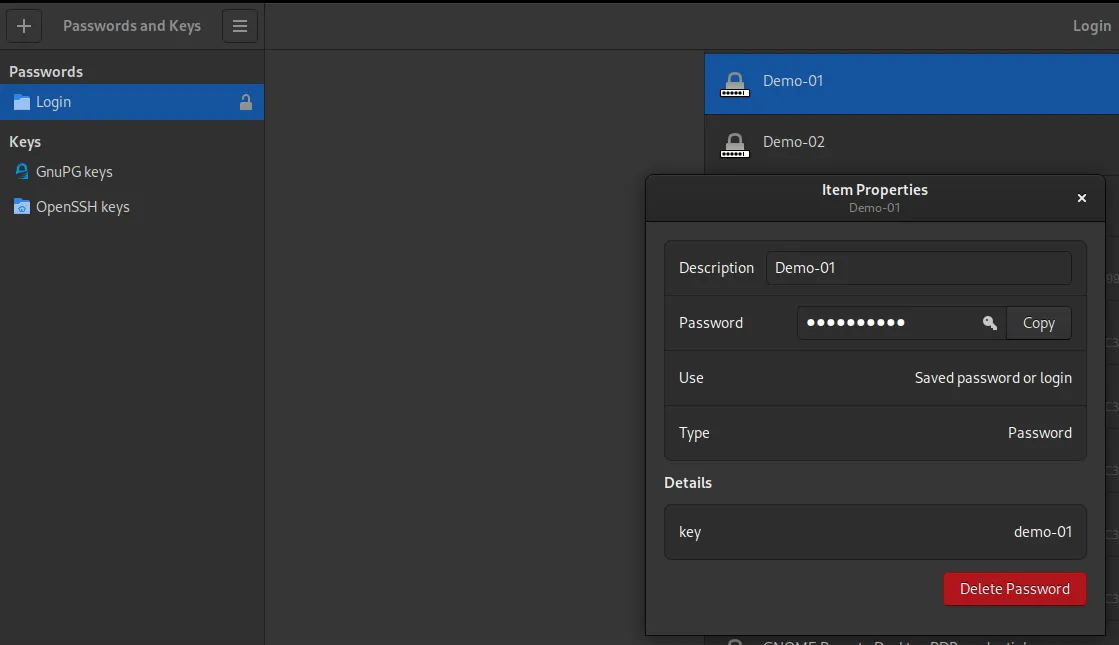The width and height of the screenshot is (1119, 645).
Task: Open the hamburger main menu
Action: point(240,26)
